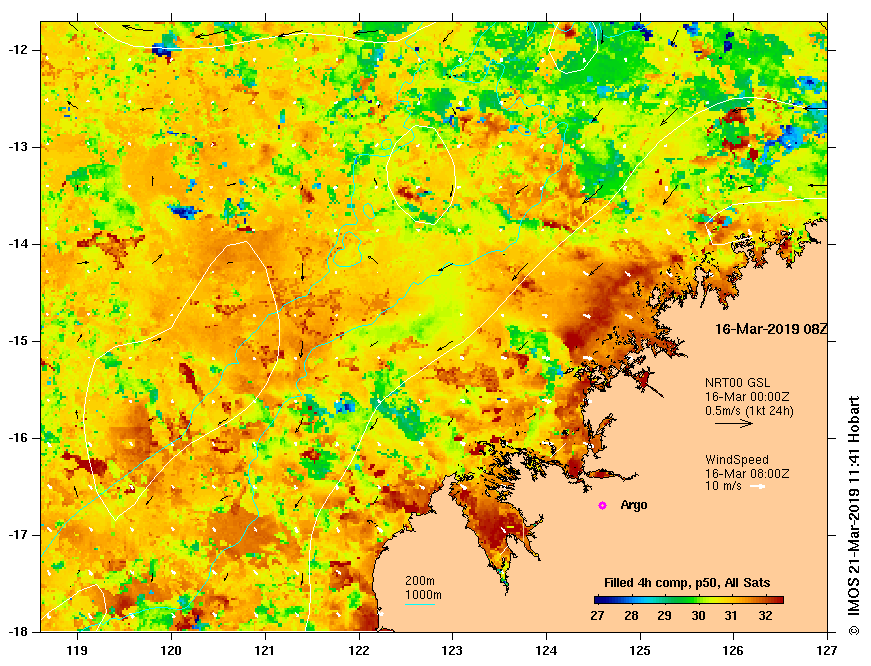Click the '127' longitude axis label
The height and width of the screenshot is (666, 871).
[x=827, y=651]
